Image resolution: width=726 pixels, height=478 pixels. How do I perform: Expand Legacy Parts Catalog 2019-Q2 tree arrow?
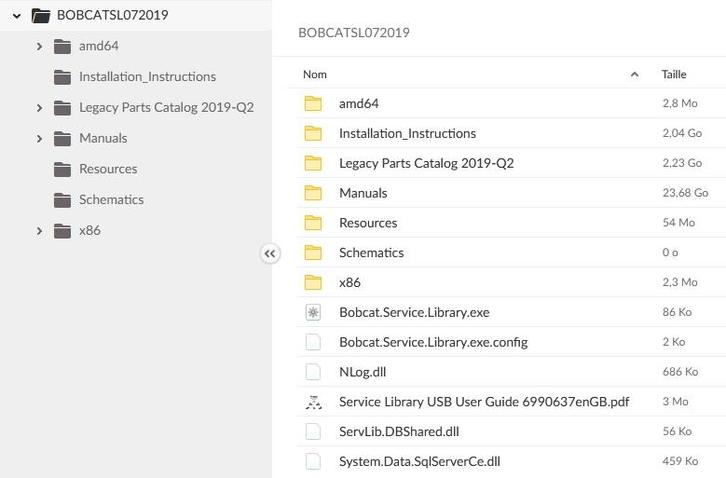(39, 108)
